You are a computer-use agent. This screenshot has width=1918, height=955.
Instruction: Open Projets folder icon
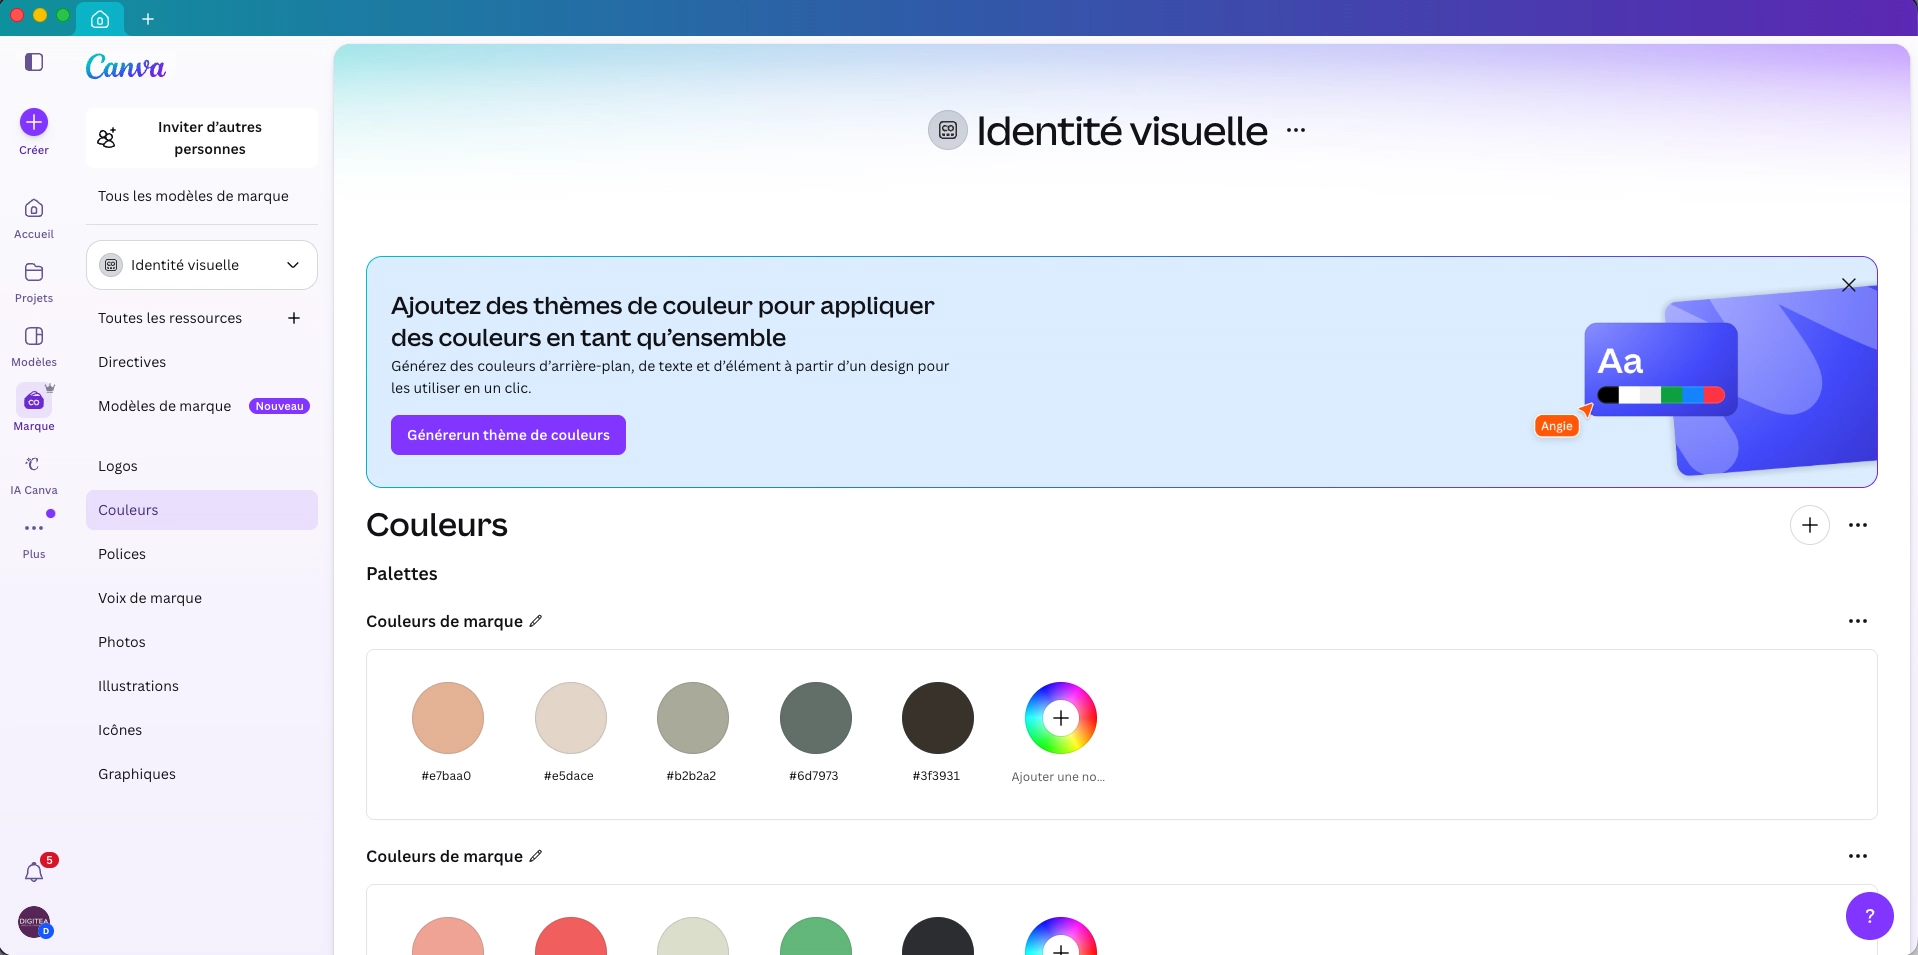click(34, 272)
